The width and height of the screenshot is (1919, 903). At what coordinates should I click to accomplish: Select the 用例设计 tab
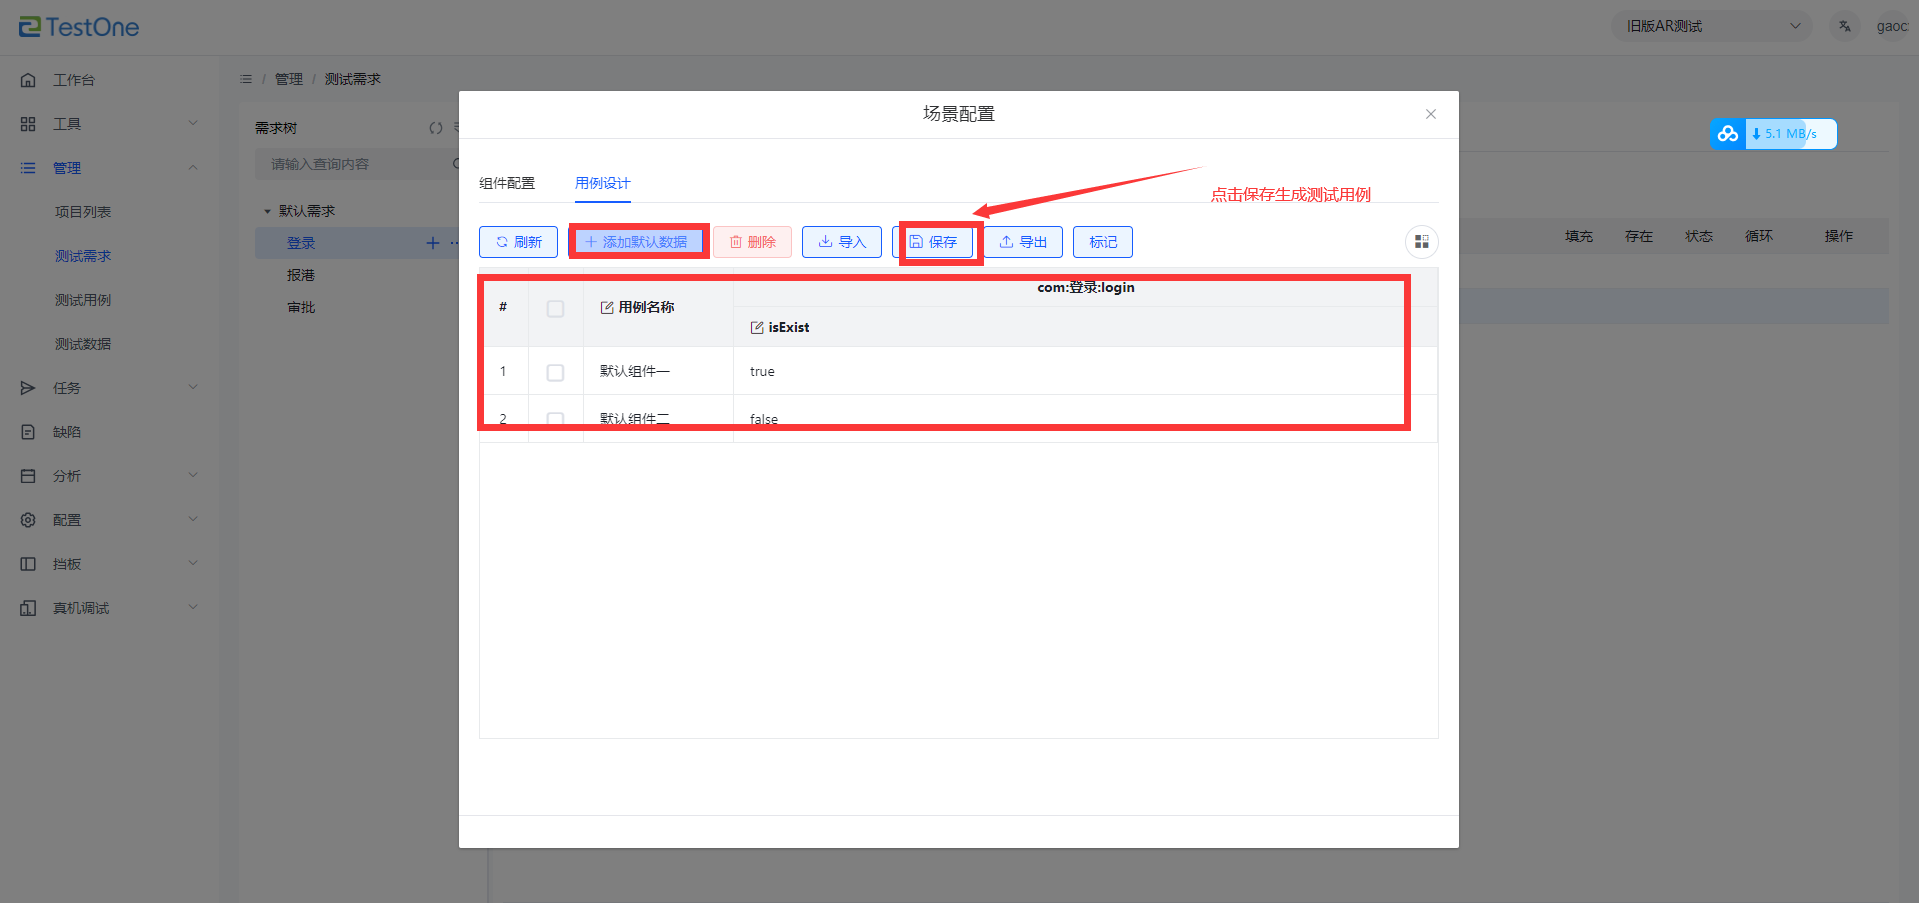click(x=602, y=183)
